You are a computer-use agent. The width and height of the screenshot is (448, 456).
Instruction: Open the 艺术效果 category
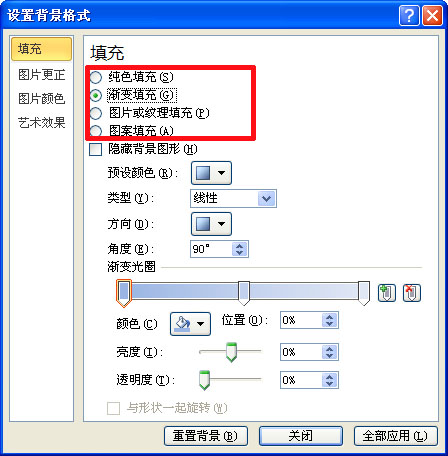(41, 123)
